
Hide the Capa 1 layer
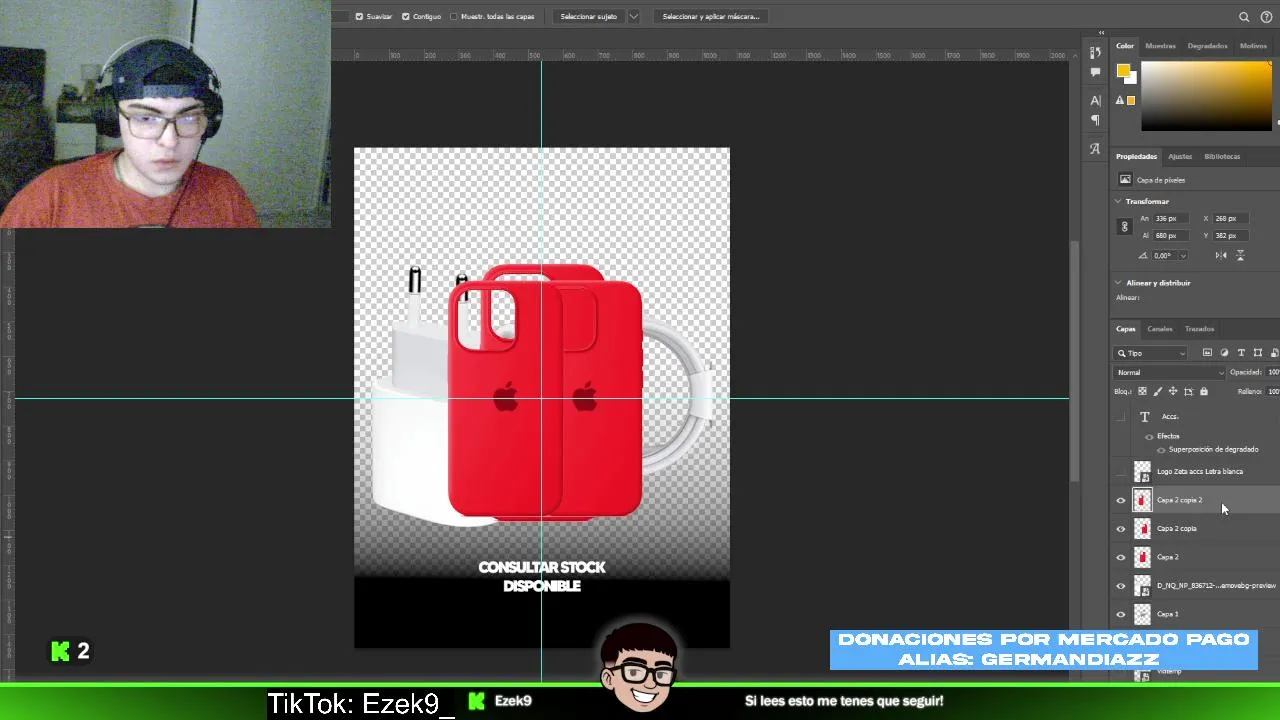click(1121, 614)
